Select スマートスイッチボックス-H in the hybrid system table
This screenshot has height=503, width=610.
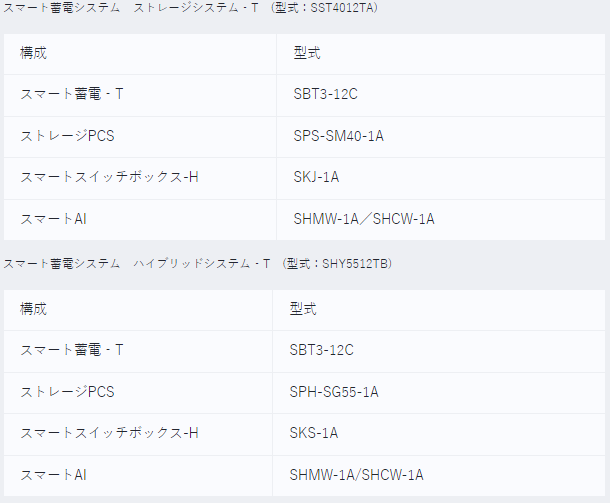(109, 433)
